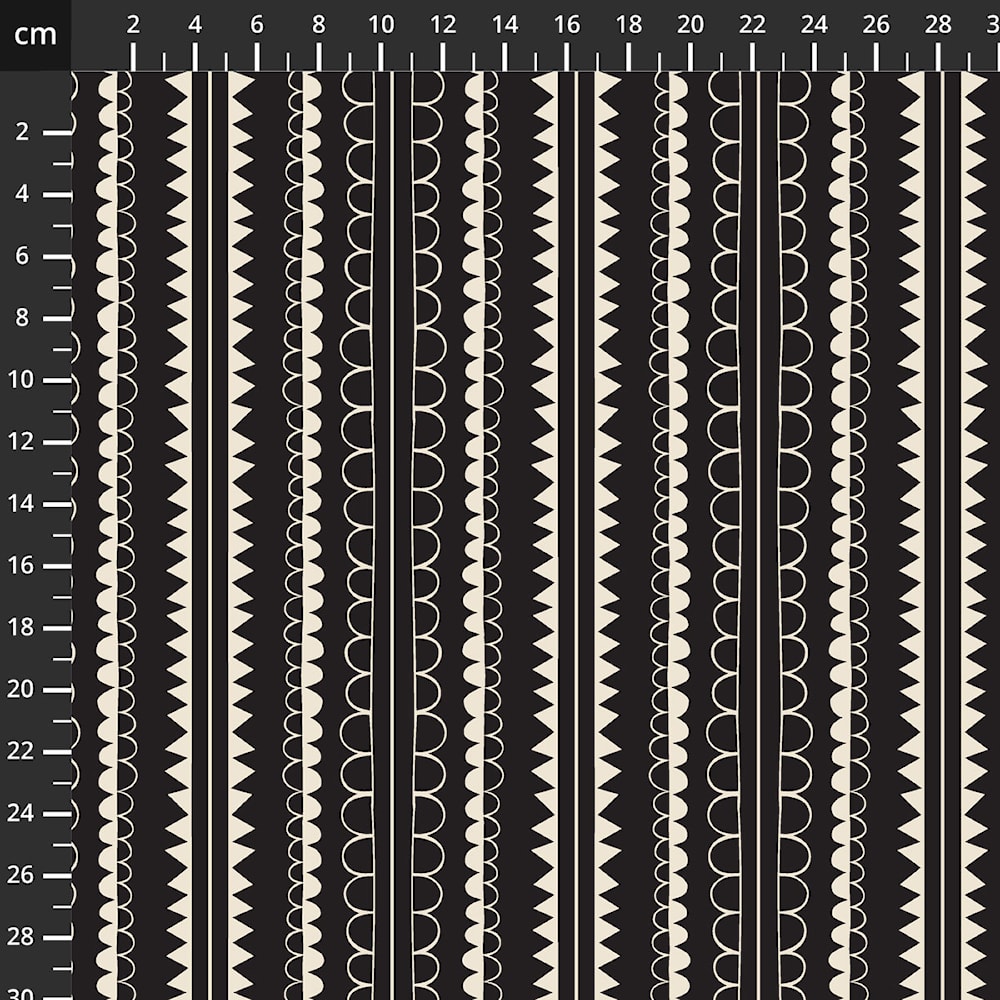Viewport: 1000px width, 1000px height.
Task: Select the 26 mark on the horizontal ruler
Action: click(876, 25)
